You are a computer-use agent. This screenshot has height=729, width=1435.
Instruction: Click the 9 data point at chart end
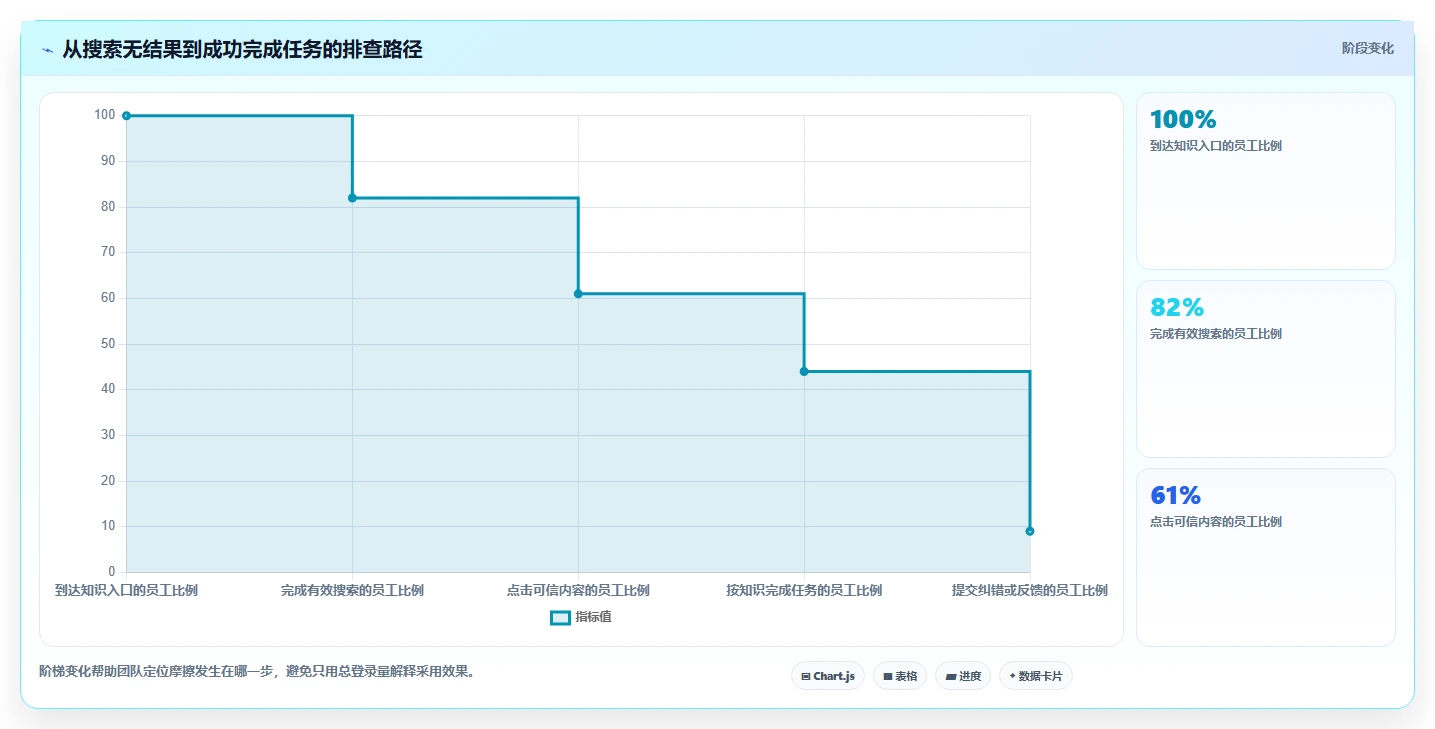click(1030, 531)
